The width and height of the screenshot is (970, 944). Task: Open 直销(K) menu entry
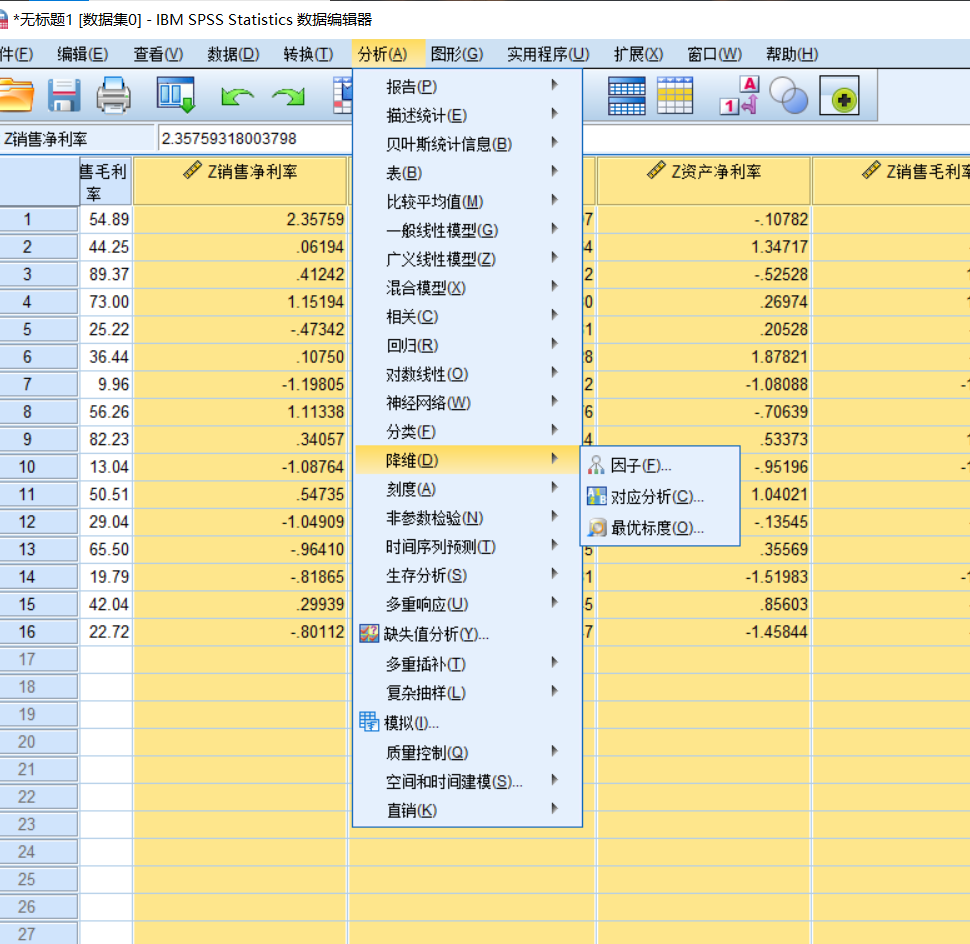pos(467,810)
